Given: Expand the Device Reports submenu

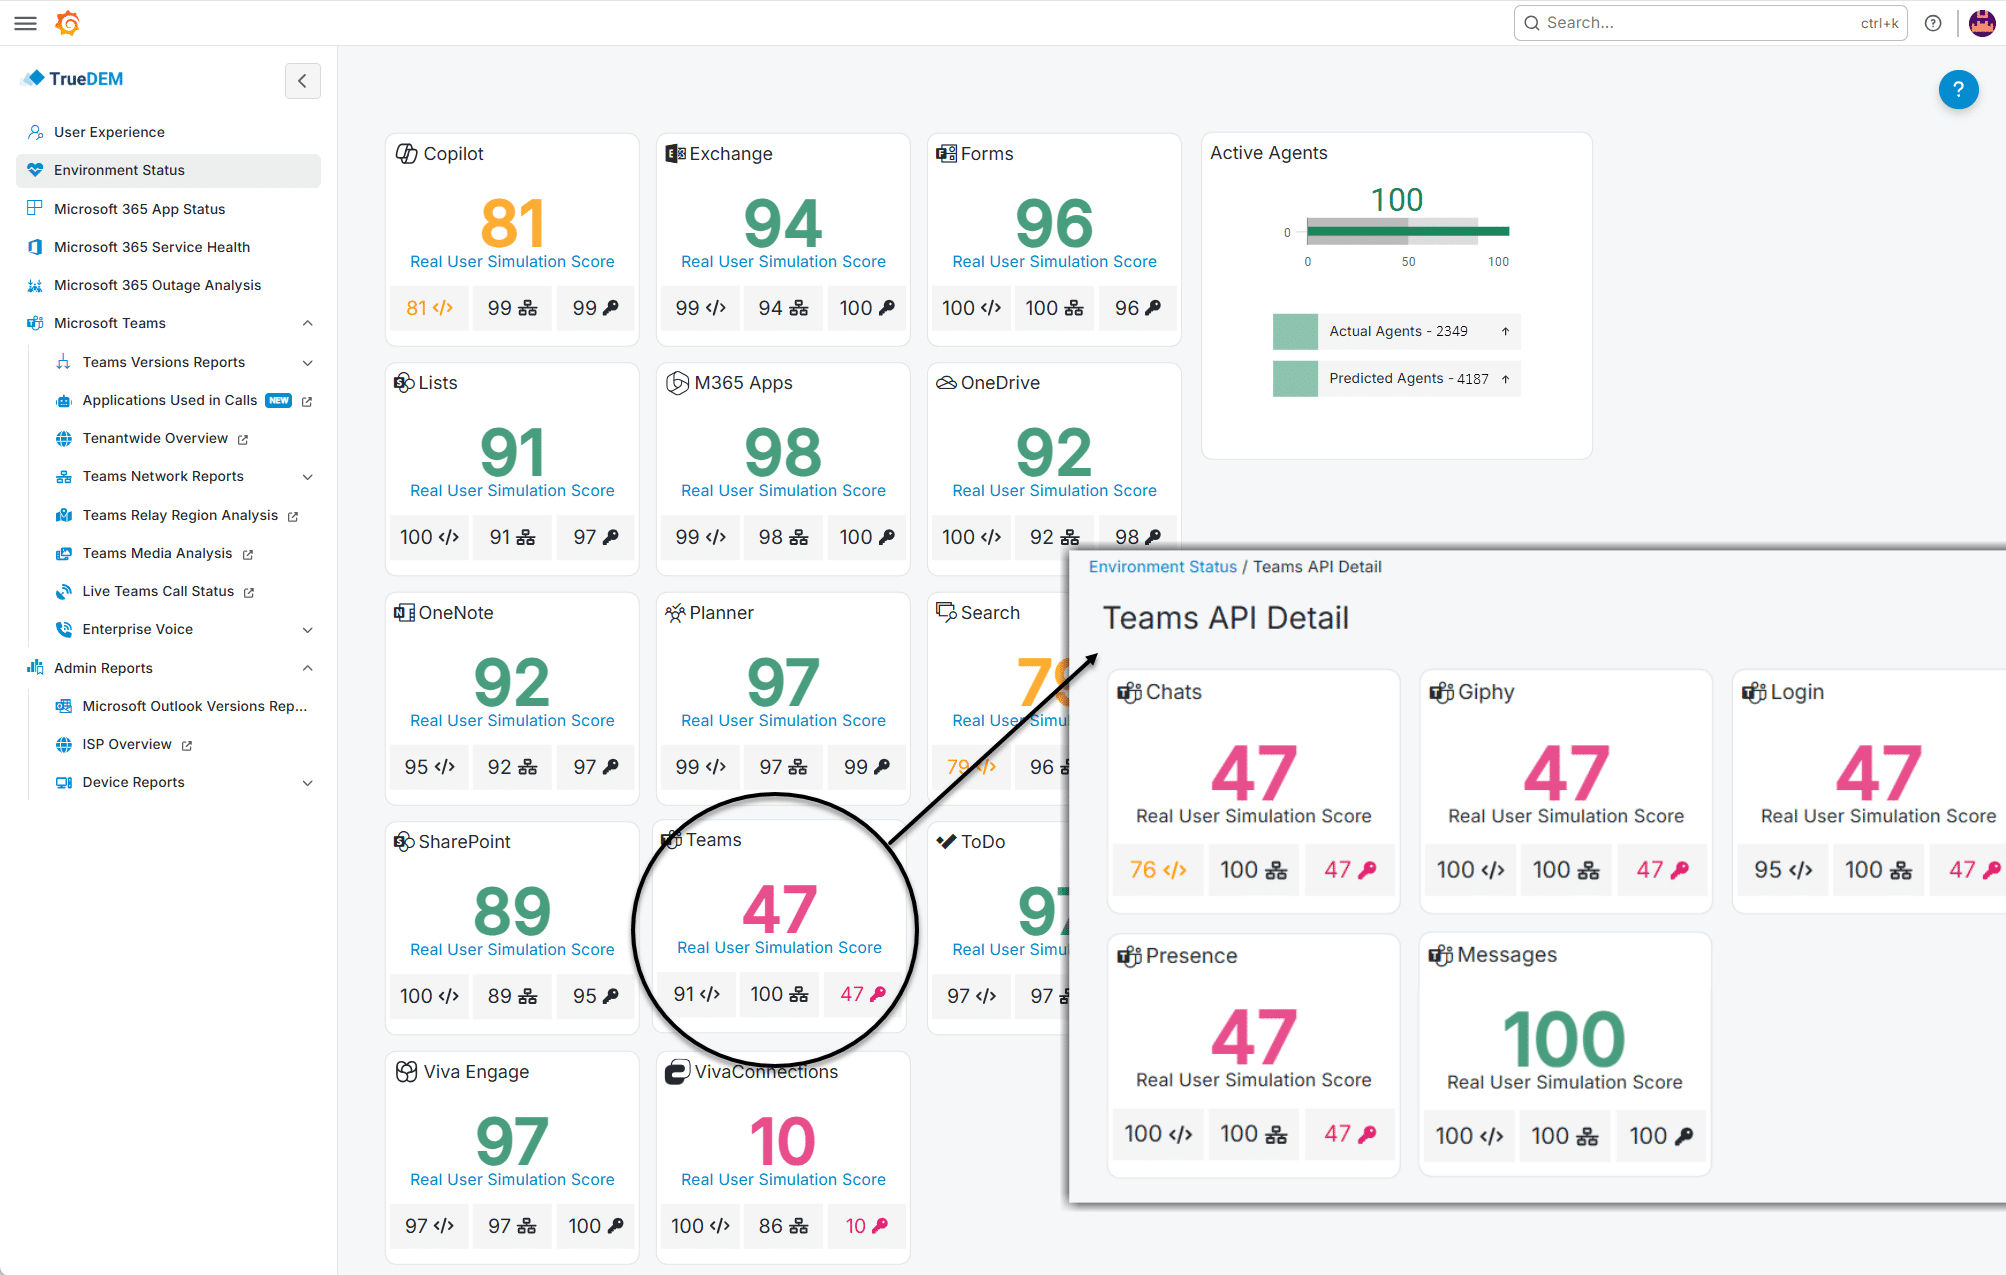Looking at the screenshot, I should pos(308,783).
